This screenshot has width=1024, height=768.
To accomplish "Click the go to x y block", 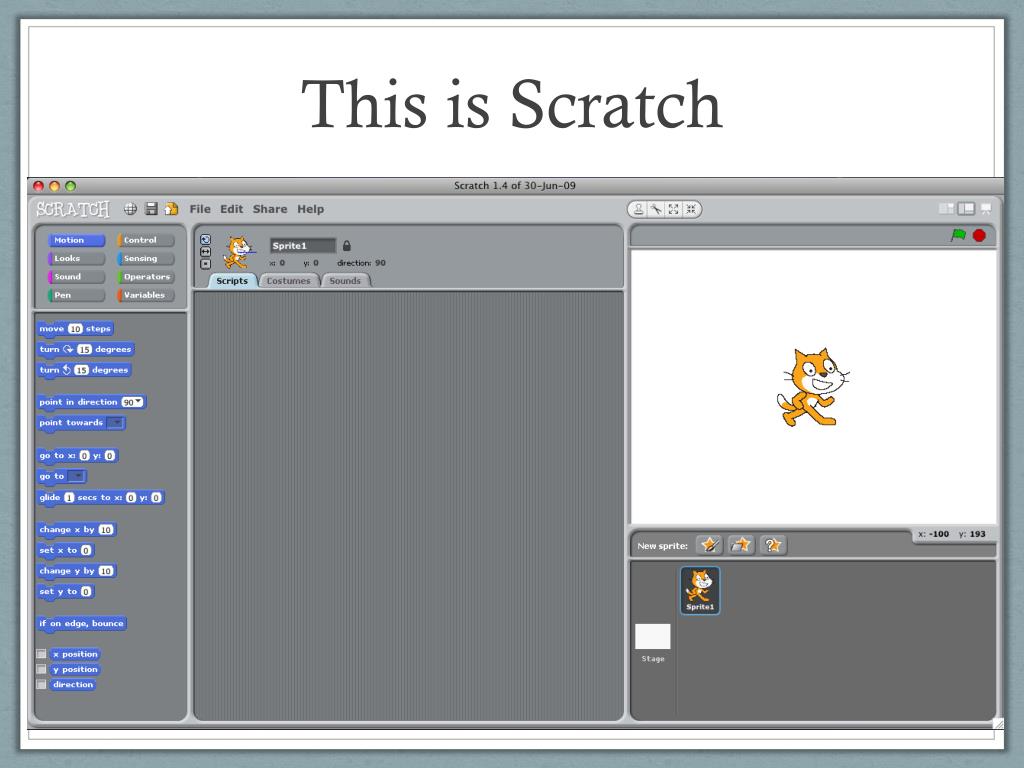I will 77,456.
